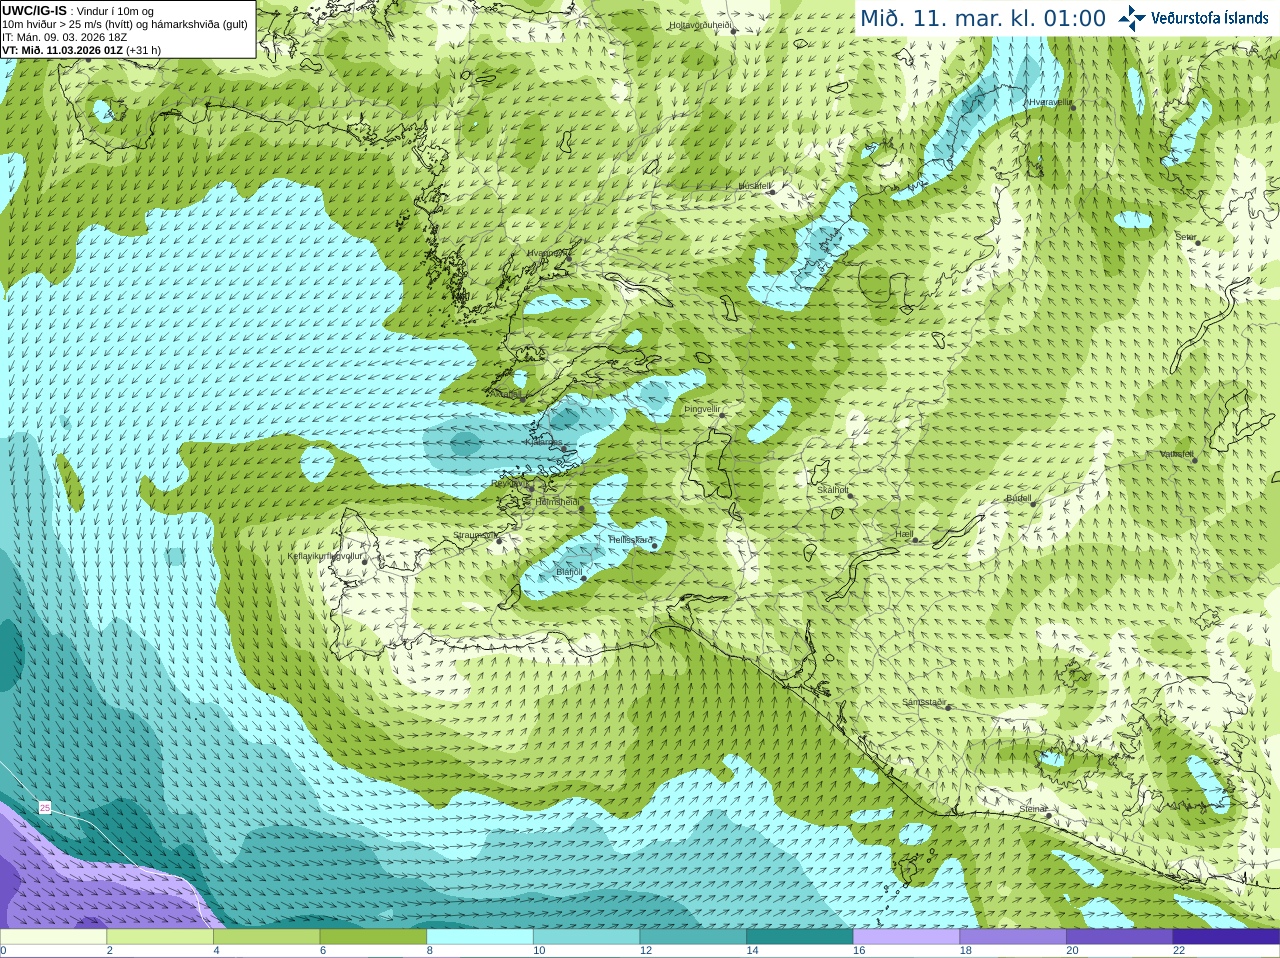Viewport: 1280px width, 958px height.
Task: Select the 10–12 m/s legend color
Action: click(x=586, y=937)
